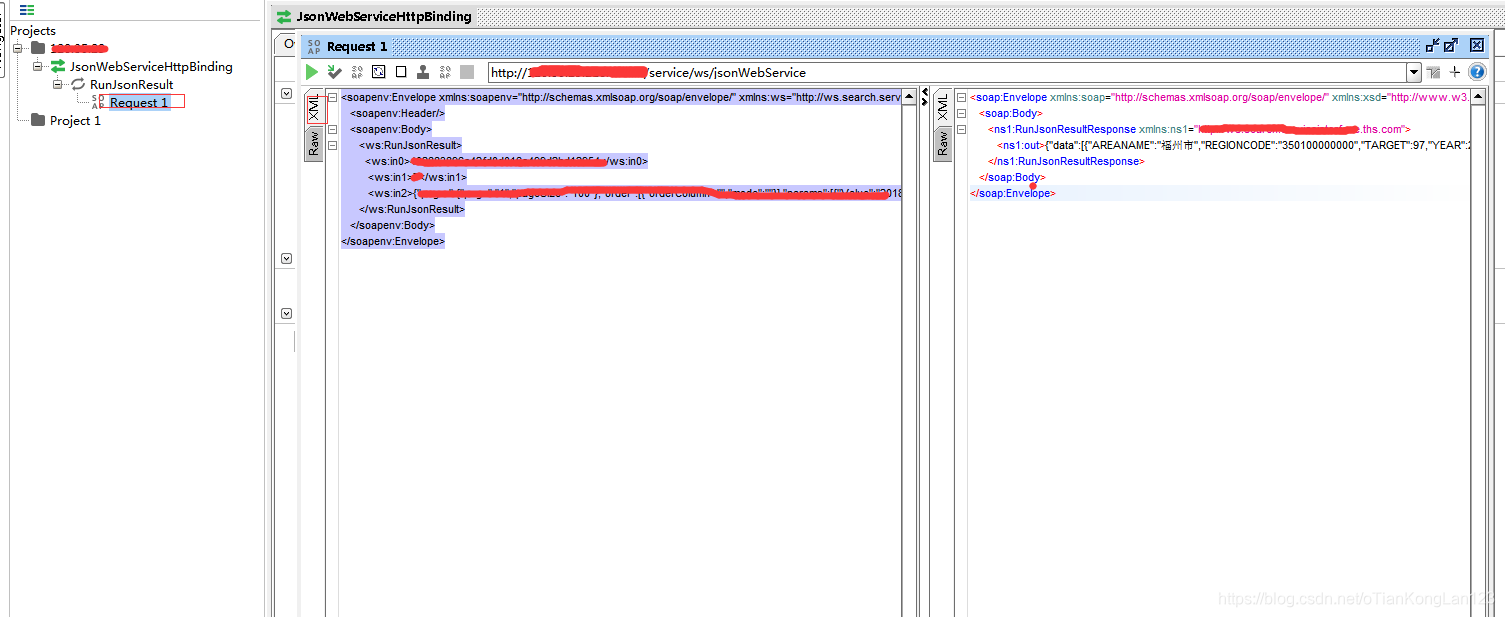
Task: Click the JsonWebServiceHttpBinding window title icon
Action: tap(284, 16)
